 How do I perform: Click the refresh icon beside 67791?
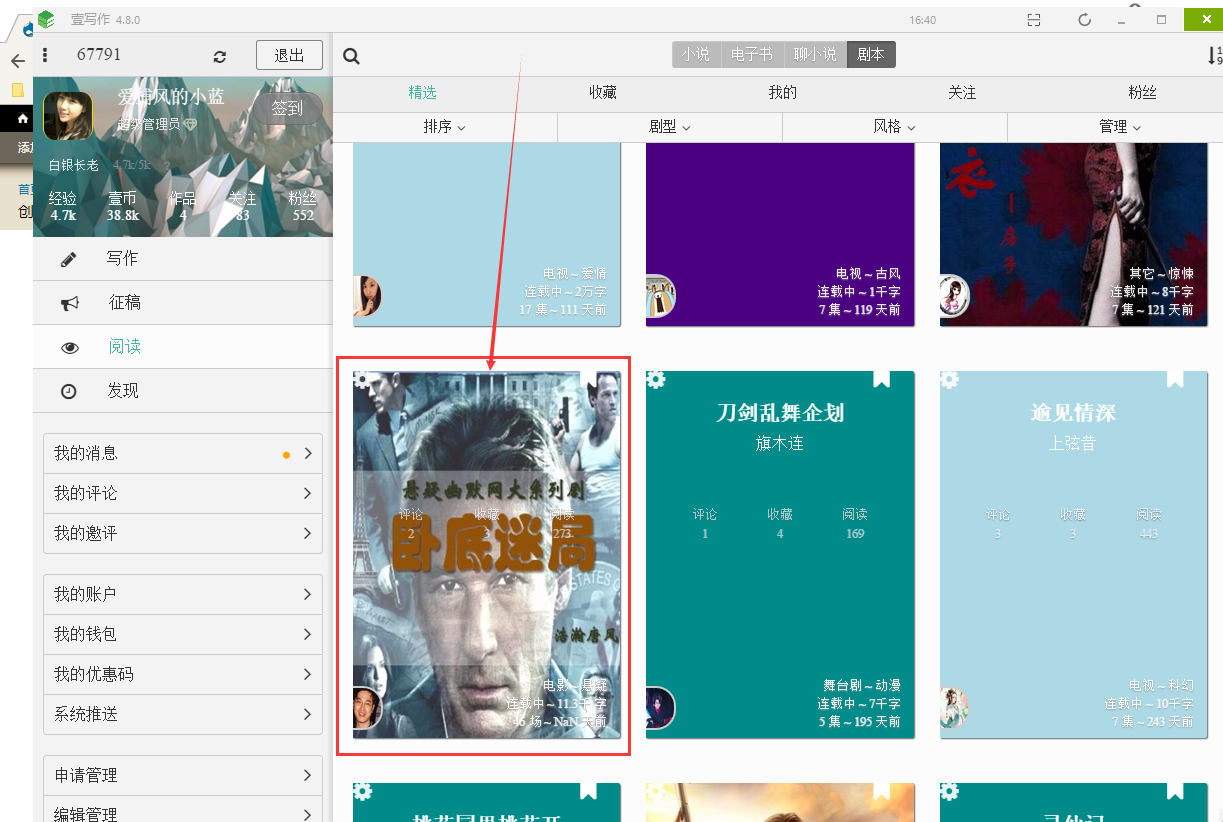pyautogui.click(x=220, y=57)
